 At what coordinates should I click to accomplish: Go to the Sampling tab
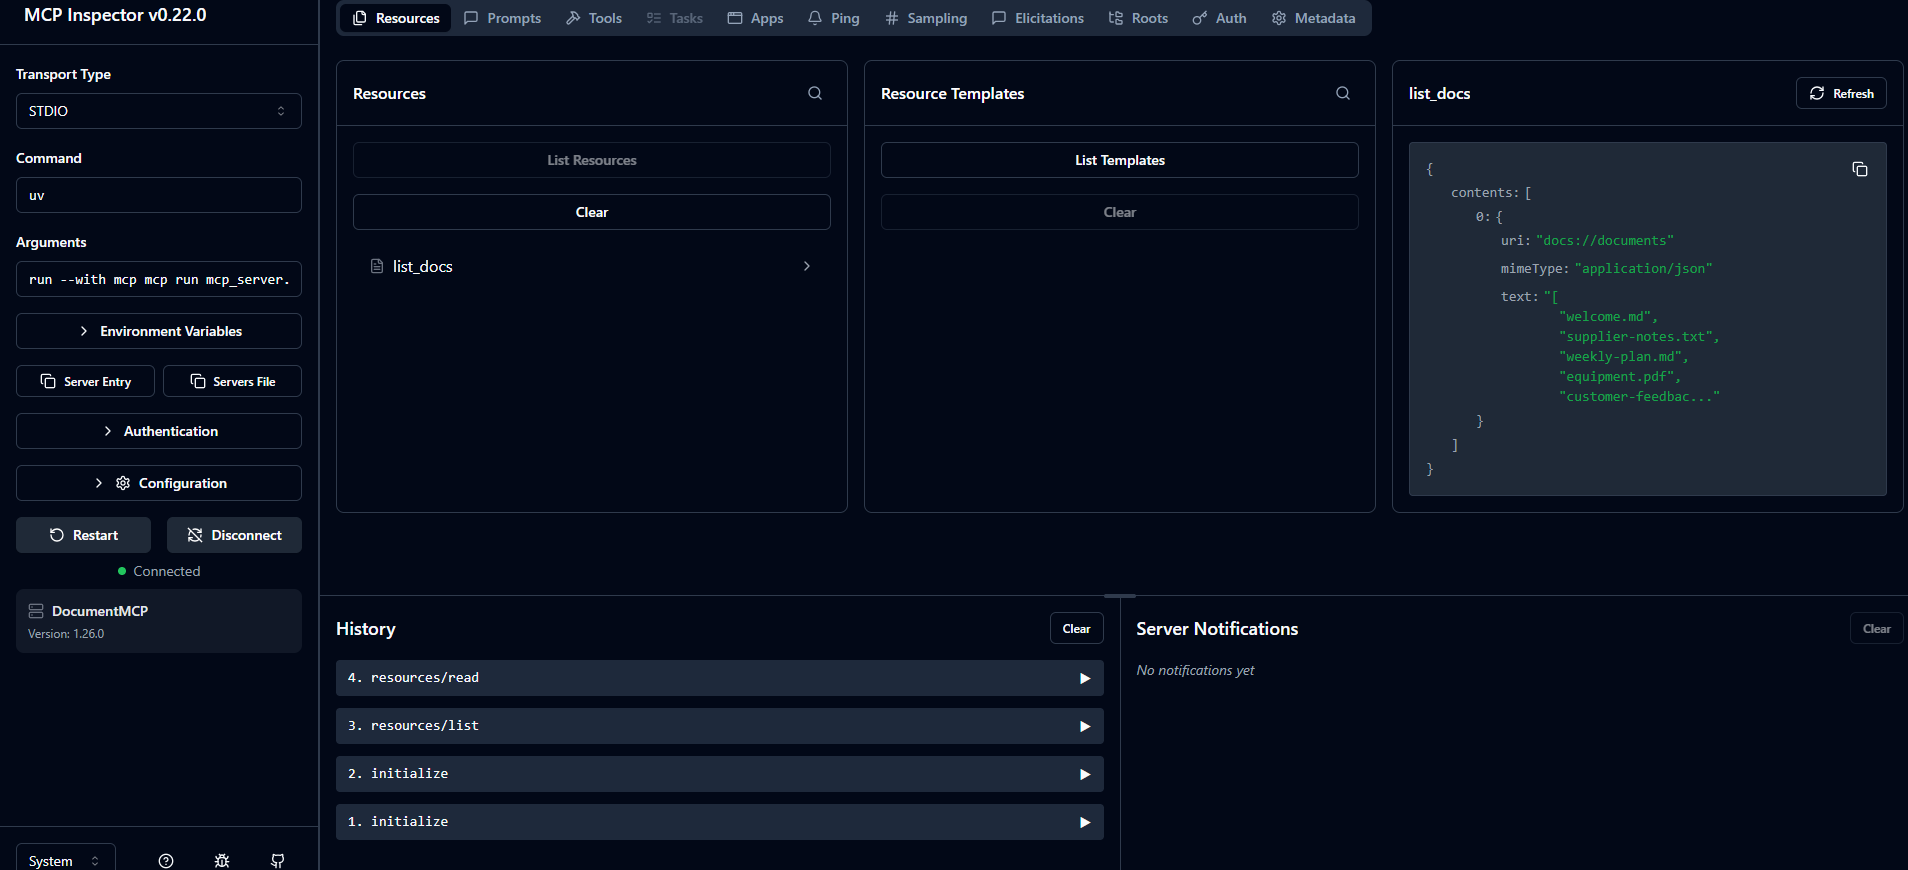(926, 18)
